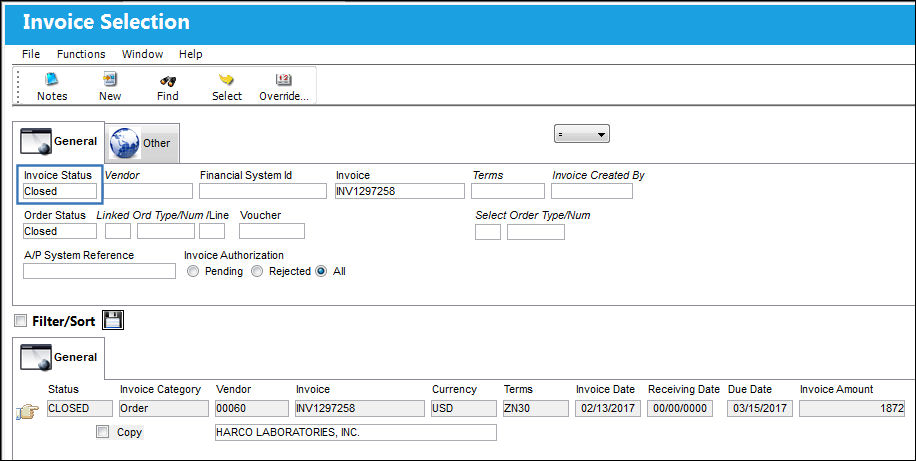The image size is (916, 461).
Task: Click the invoice date 02/13/2017
Action: 608,408
